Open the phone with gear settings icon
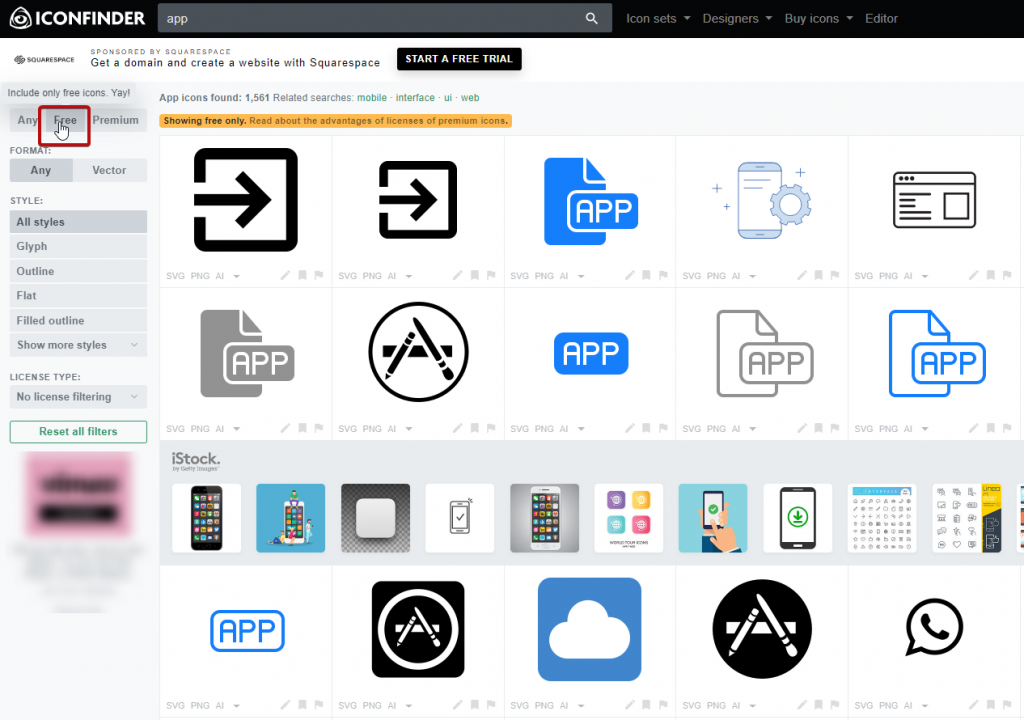 [x=761, y=200]
